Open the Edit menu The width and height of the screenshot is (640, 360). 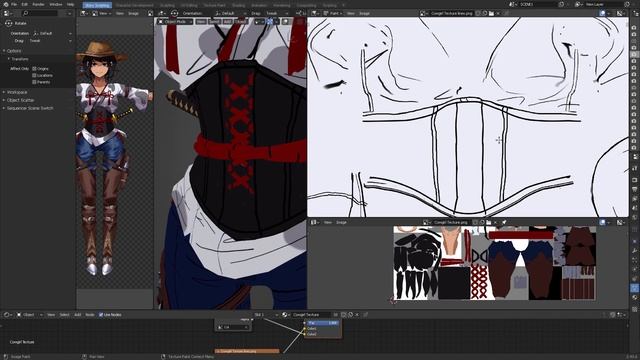coord(24,4)
